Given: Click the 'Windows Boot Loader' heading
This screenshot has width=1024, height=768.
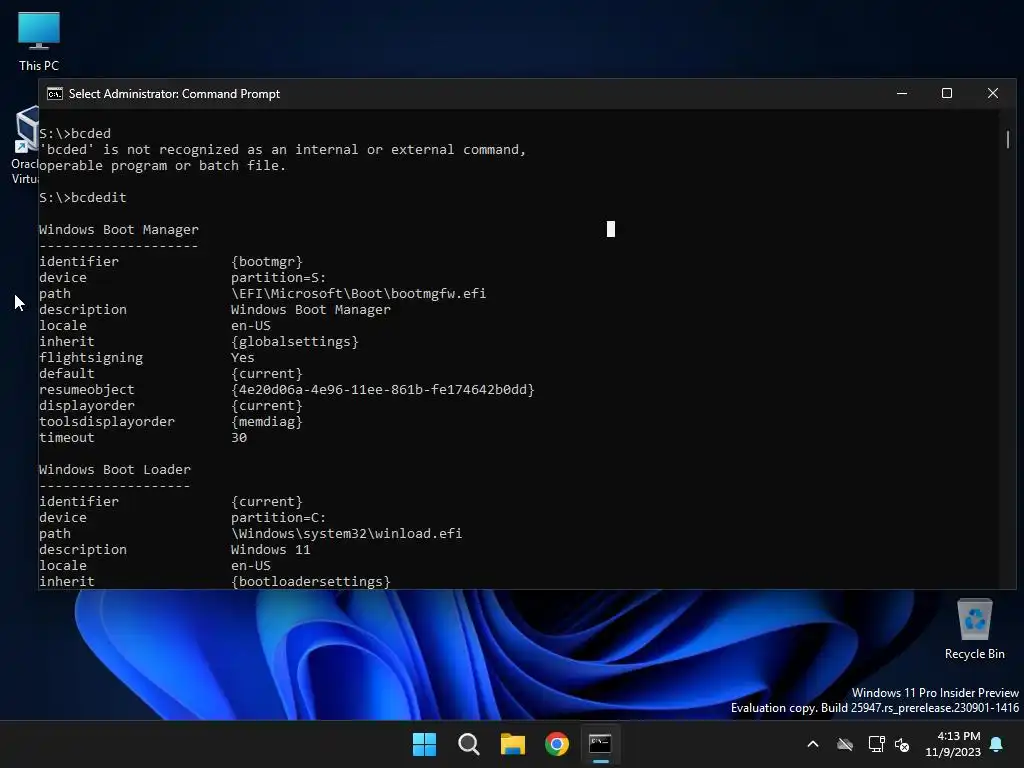Looking at the screenshot, I should pyautogui.click(x=115, y=469).
